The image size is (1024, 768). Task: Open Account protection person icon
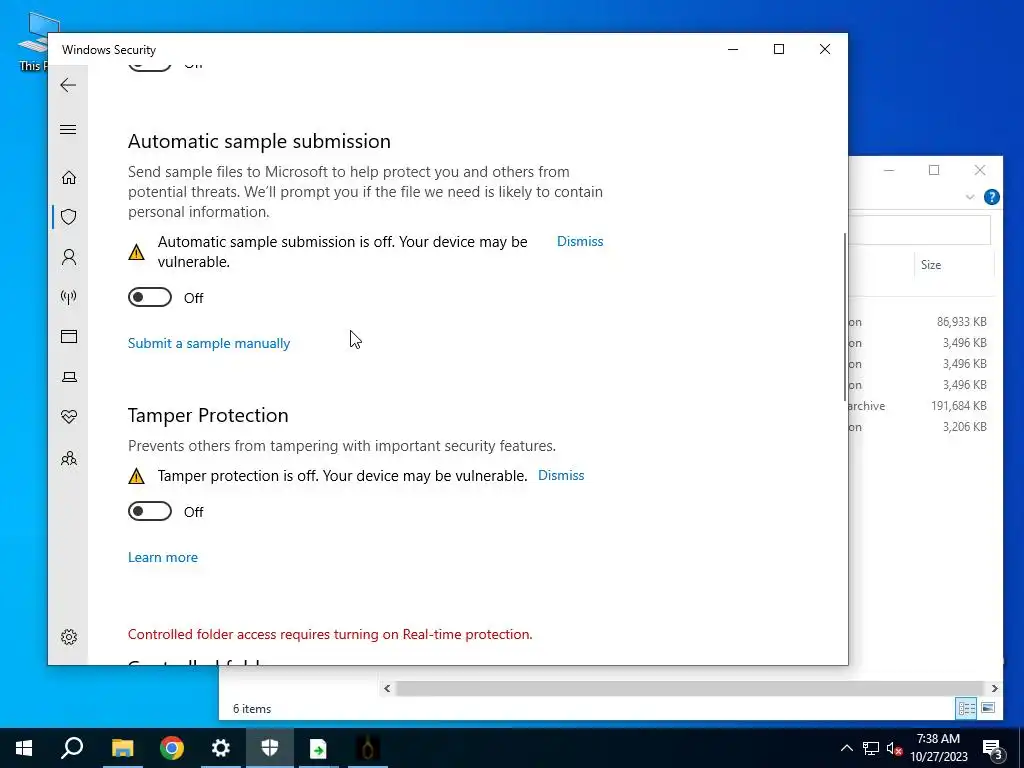(69, 257)
